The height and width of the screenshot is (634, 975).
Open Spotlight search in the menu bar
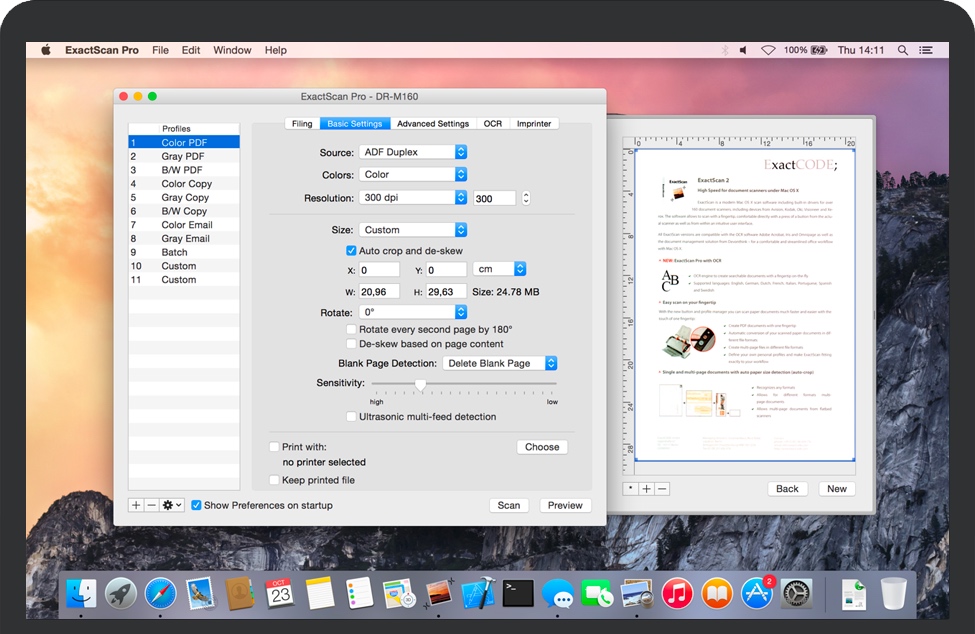point(903,50)
